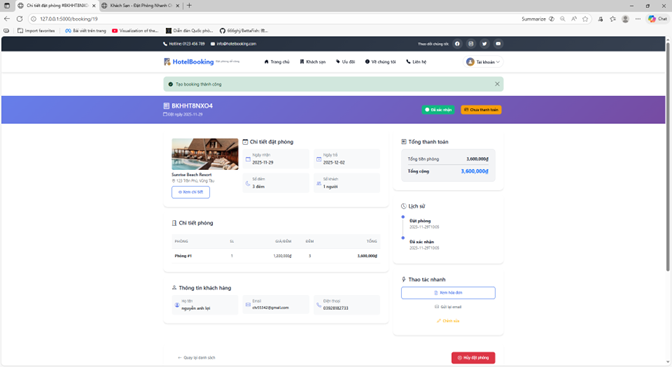The height and width of the screenshot is (367, 672).
Task: Click the lightbulb icon beside 'Thao tác nhanh'
Action: [x=403, y=279]
